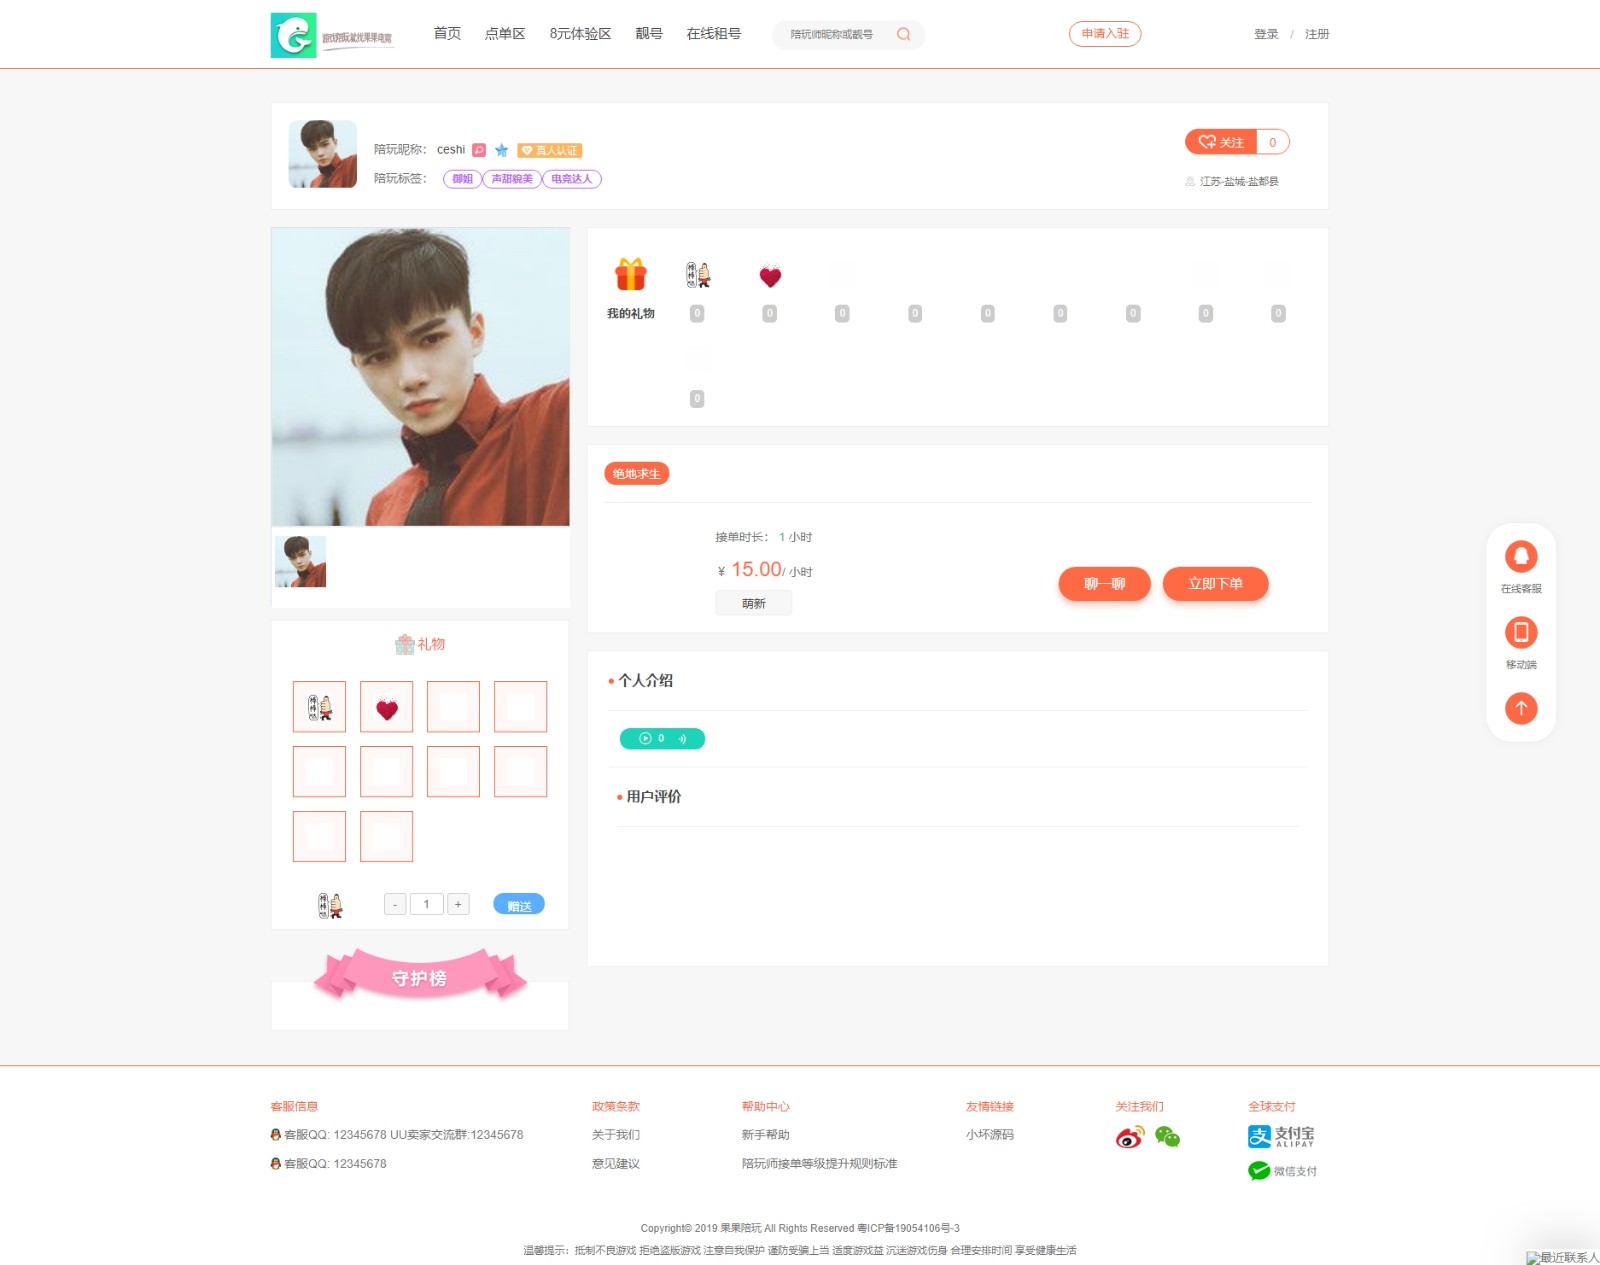
Task: Toggle follow with the 关注 button
Action: 1221,142
